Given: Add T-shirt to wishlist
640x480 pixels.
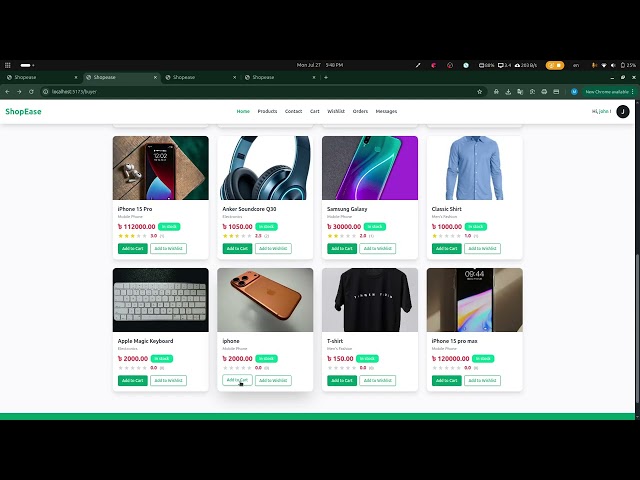Looking at the screenshot, I should pos(378,380).
